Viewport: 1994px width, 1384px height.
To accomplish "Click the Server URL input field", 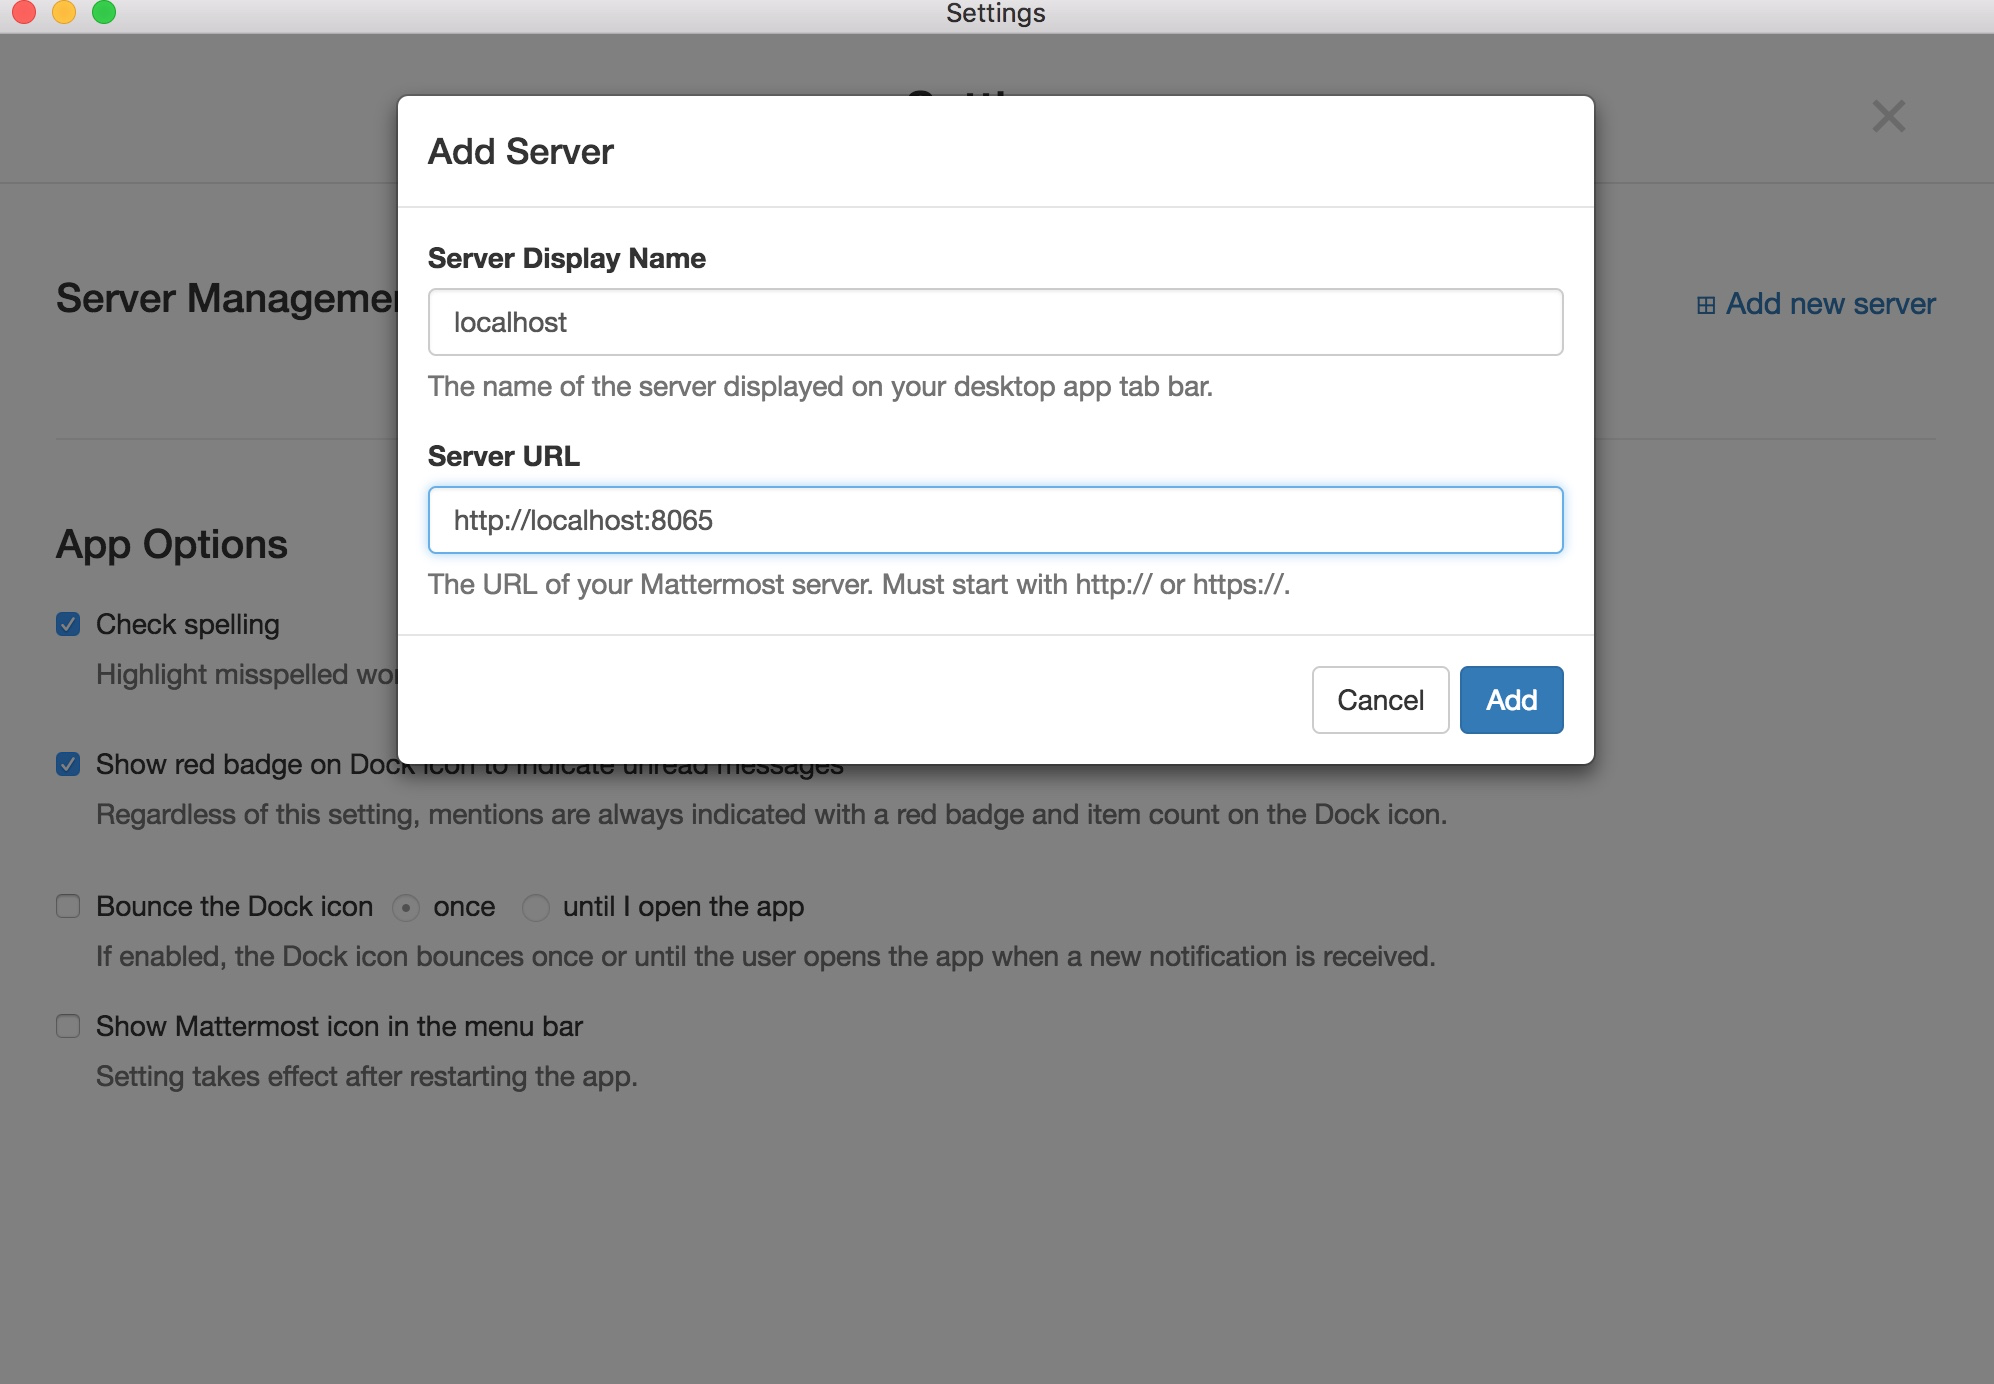I will (x=995, y=520).
